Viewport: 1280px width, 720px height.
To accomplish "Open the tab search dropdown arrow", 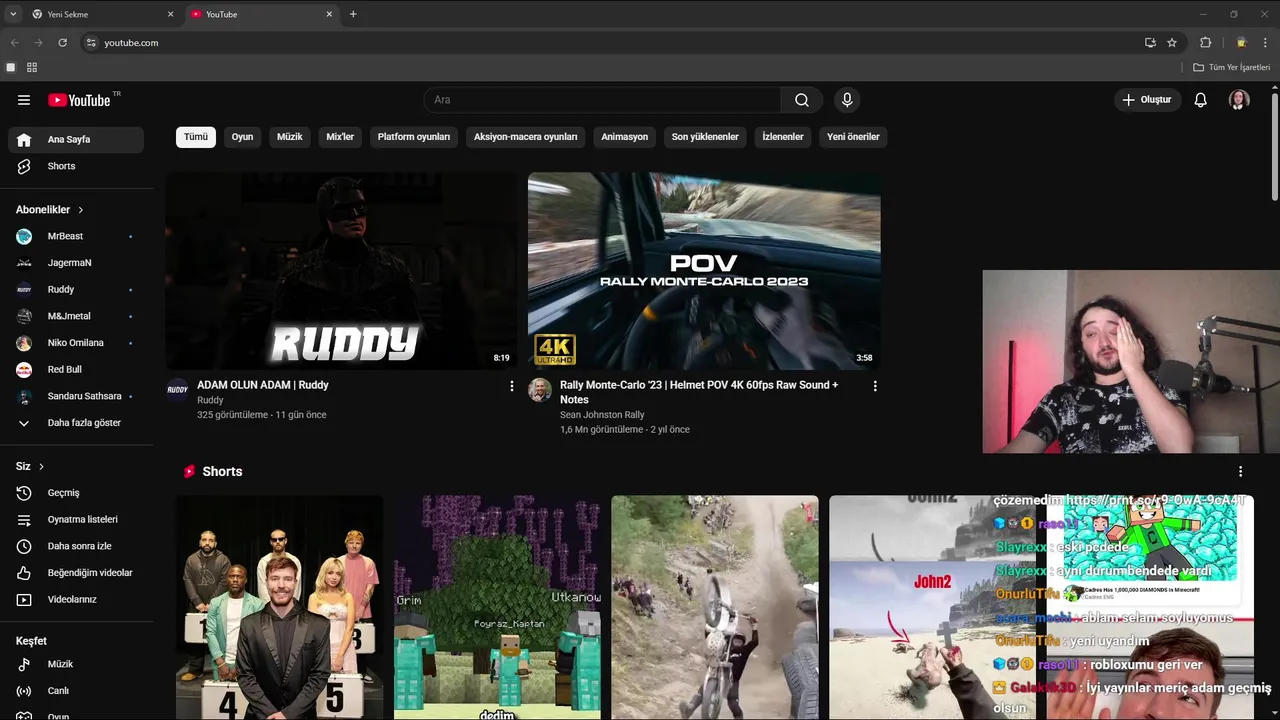I will 13,14.
